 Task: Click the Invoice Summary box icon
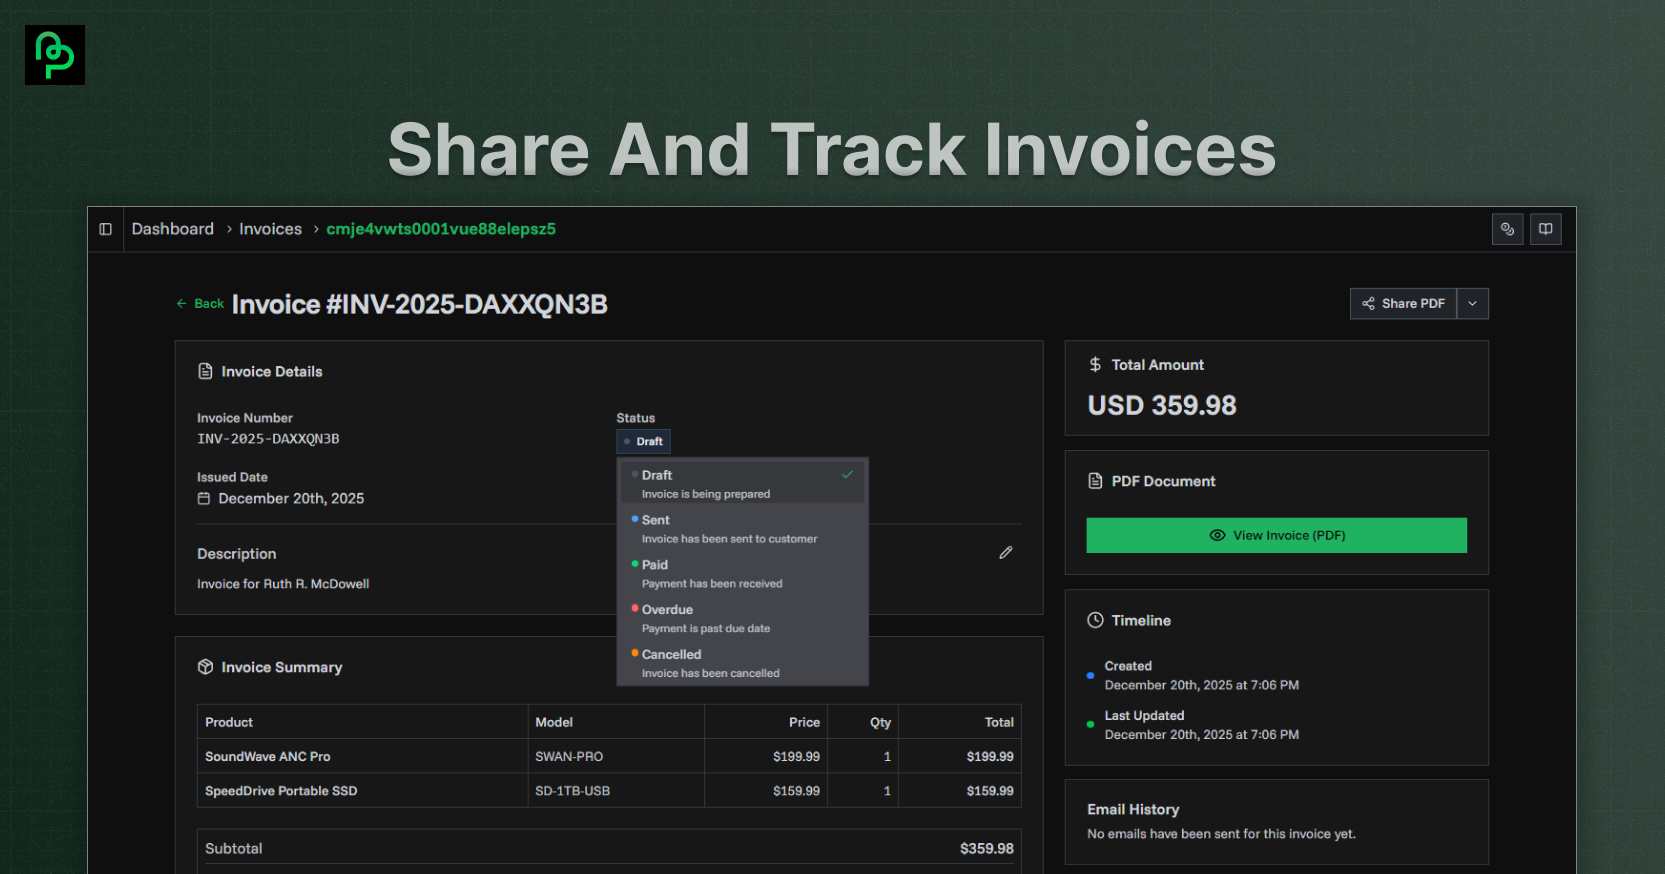205,667
